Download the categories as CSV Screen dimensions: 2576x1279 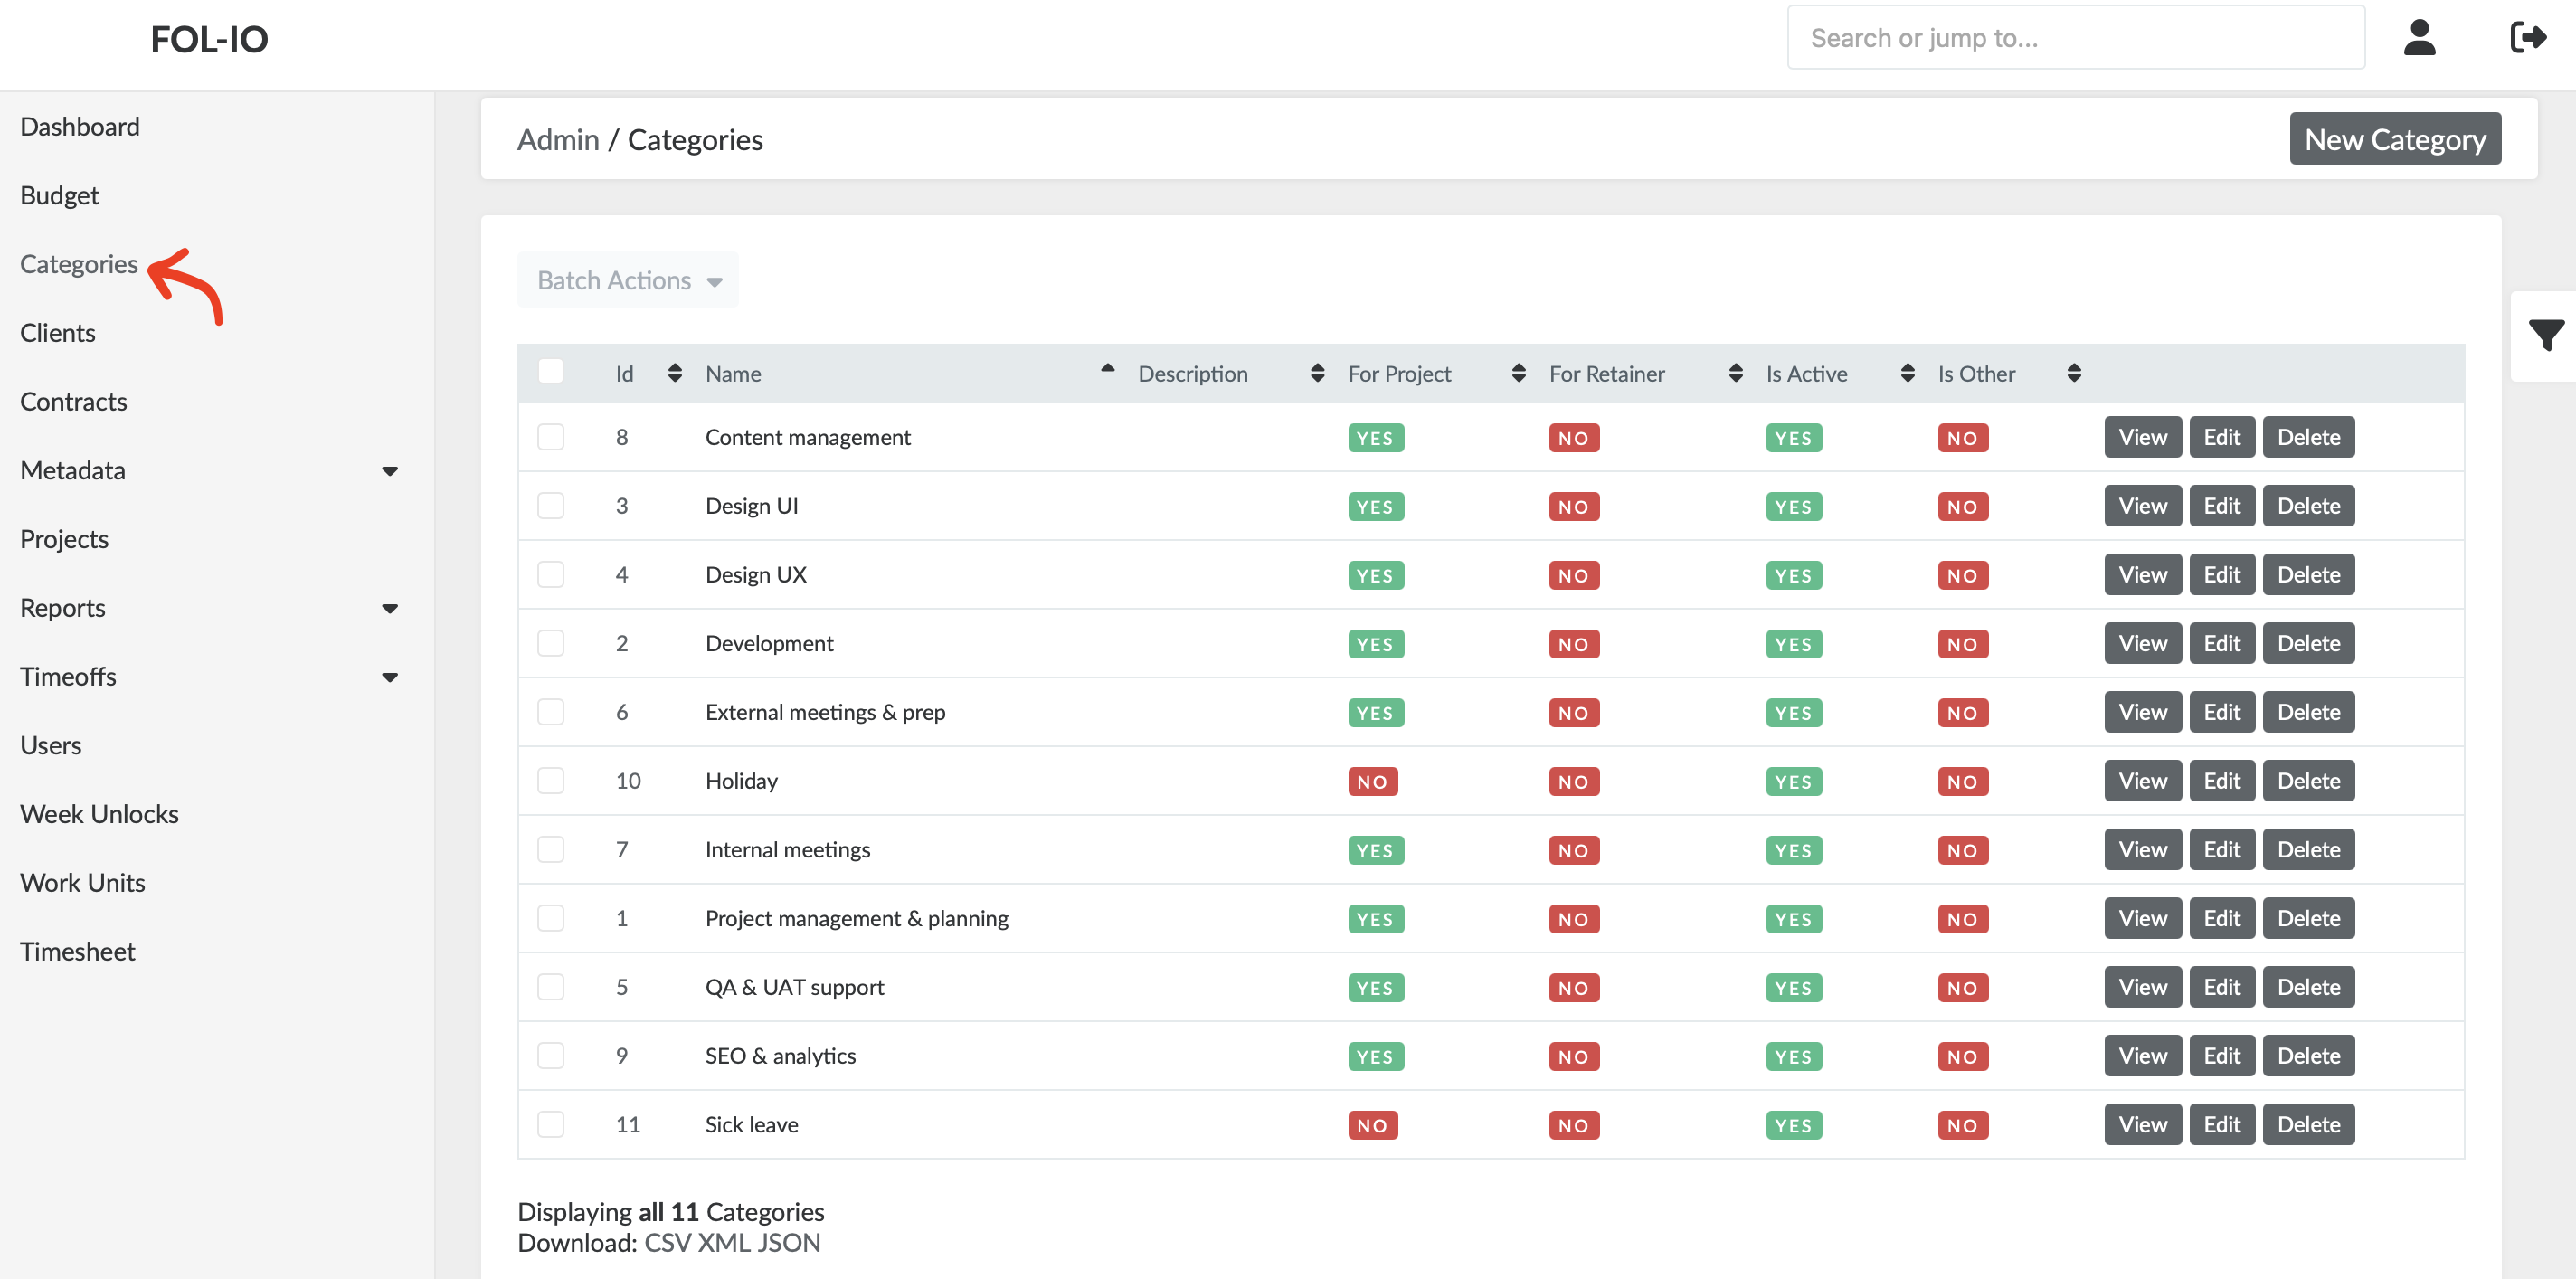pos(665,1243)
